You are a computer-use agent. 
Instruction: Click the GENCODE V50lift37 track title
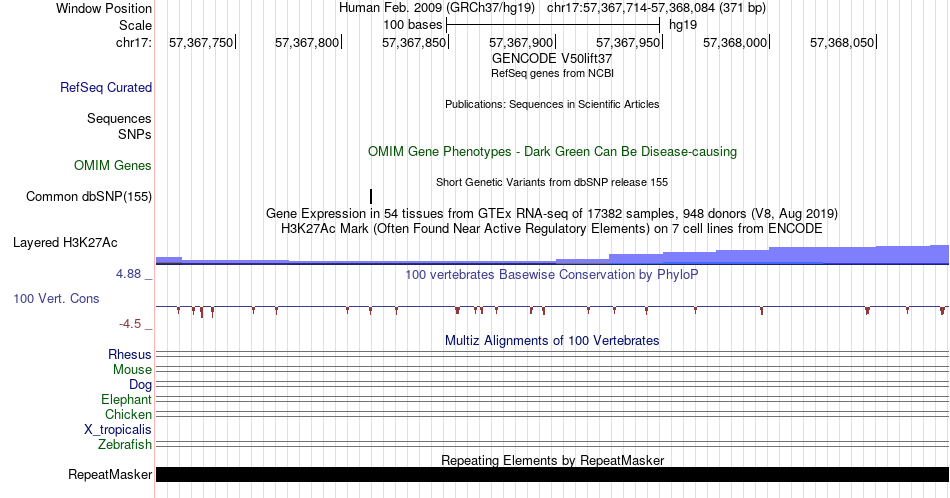[x=552, y=59]
